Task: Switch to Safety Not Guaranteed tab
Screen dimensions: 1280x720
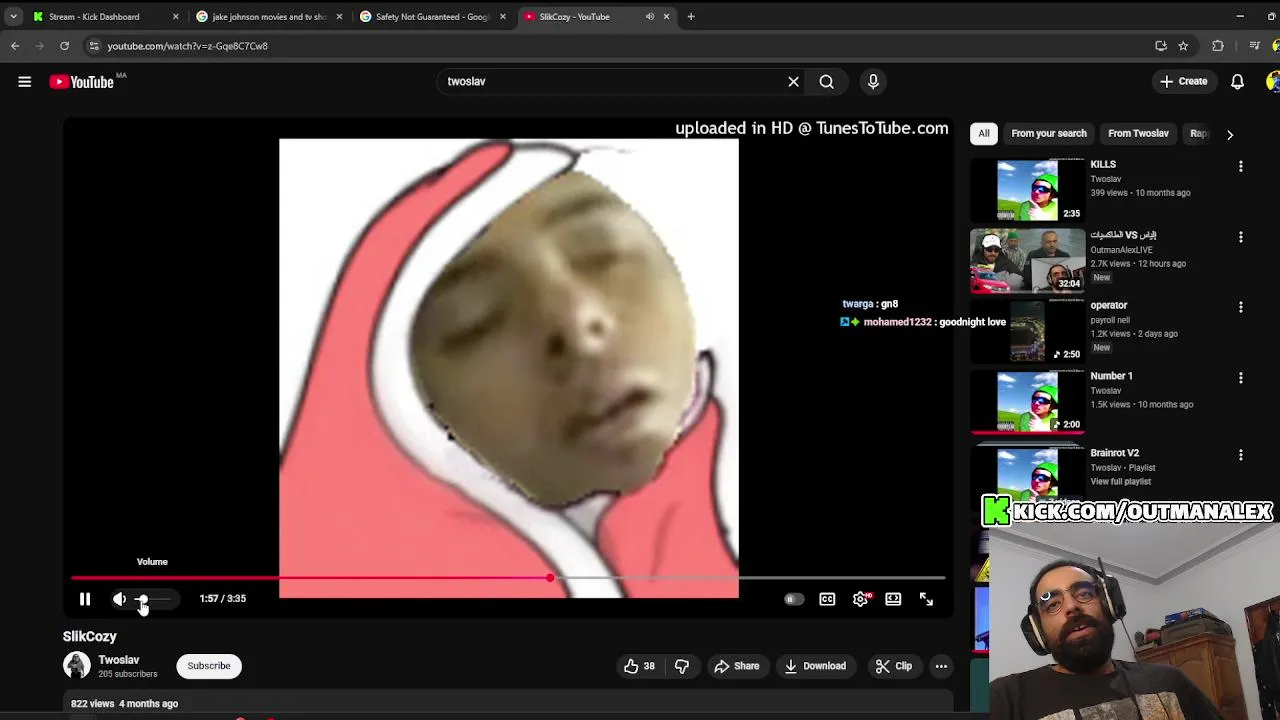Action: click(x=432, y=16)
